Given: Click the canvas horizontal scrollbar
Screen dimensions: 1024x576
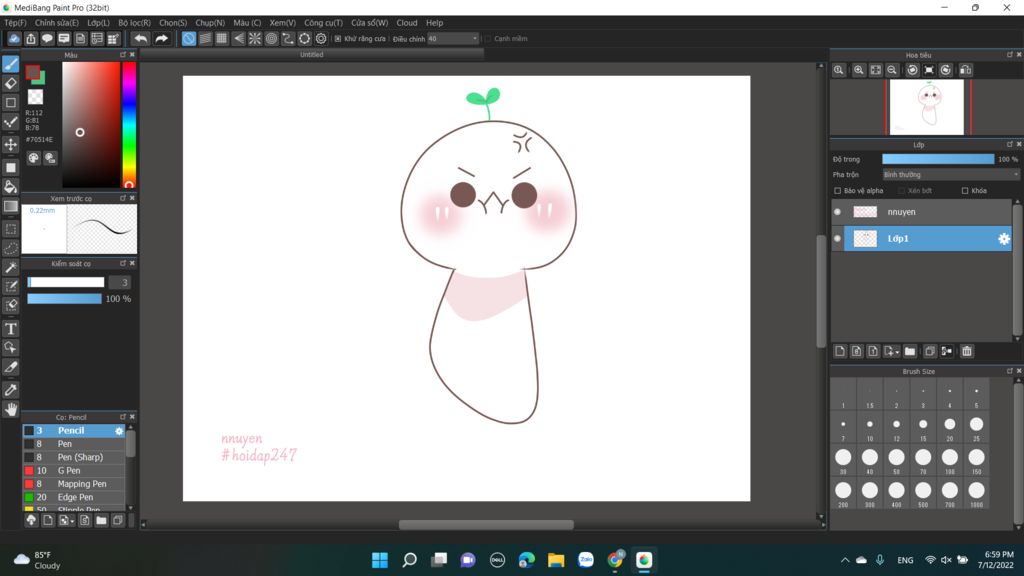Looking at the screenshot, I should (487, 524).
